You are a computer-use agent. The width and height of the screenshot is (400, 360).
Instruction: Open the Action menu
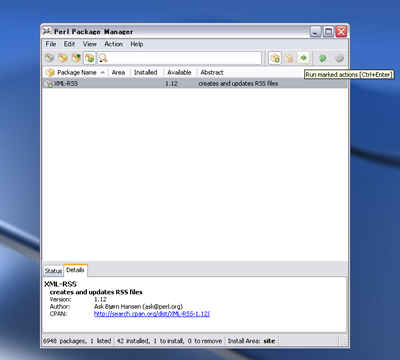coord(114,44)
